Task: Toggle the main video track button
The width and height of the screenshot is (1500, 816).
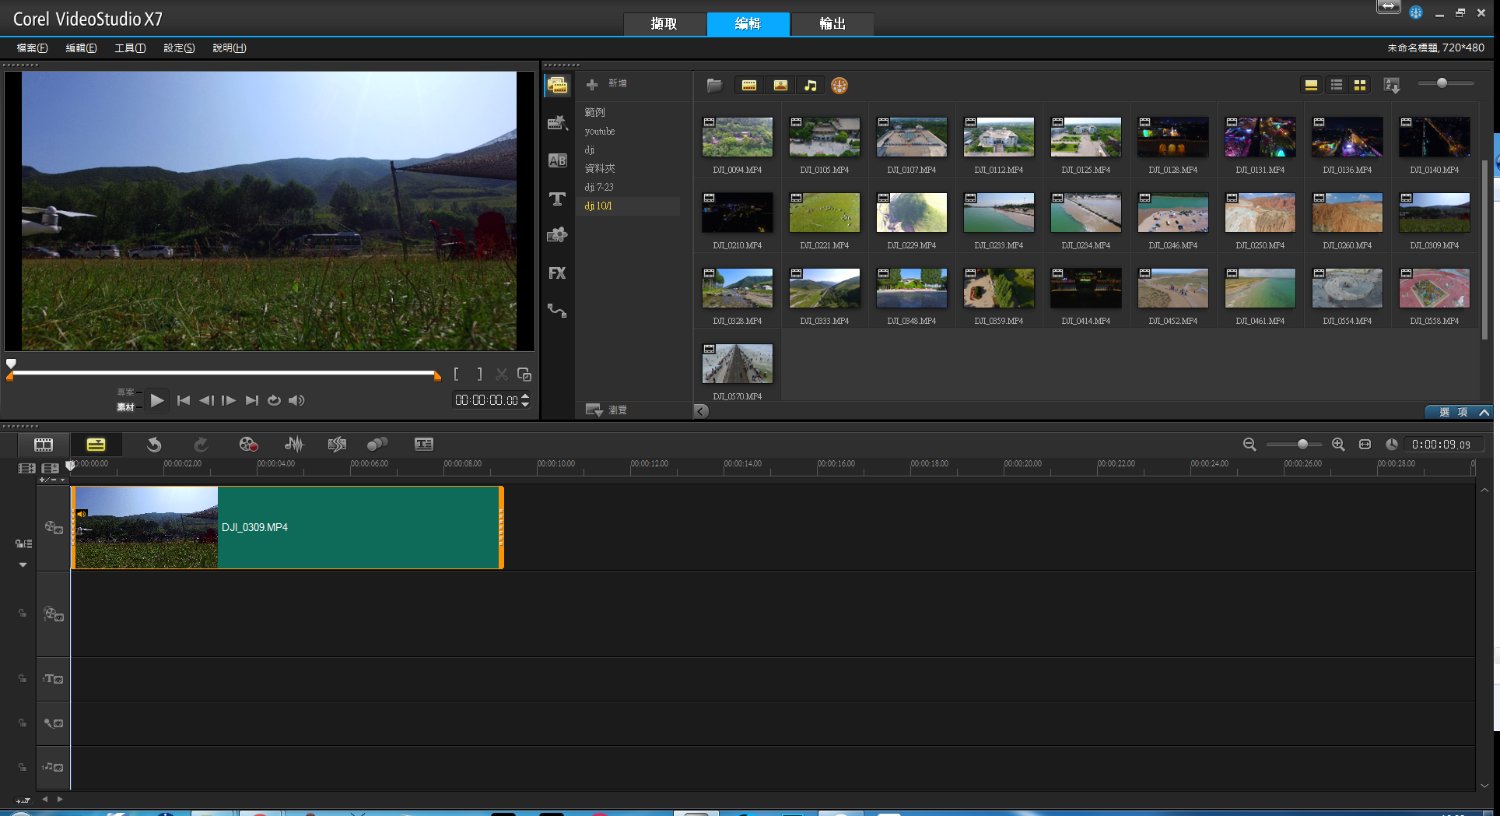Action: 54,527
